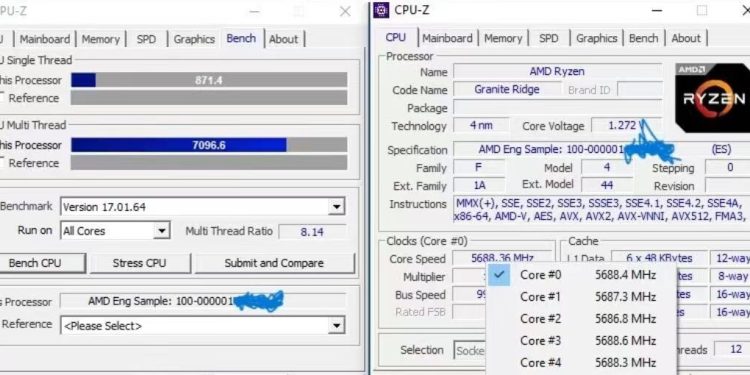The image size is (750, 375).
Task: Click the Single Thread score bar 871.4
Action: click(x=209, y=80)
